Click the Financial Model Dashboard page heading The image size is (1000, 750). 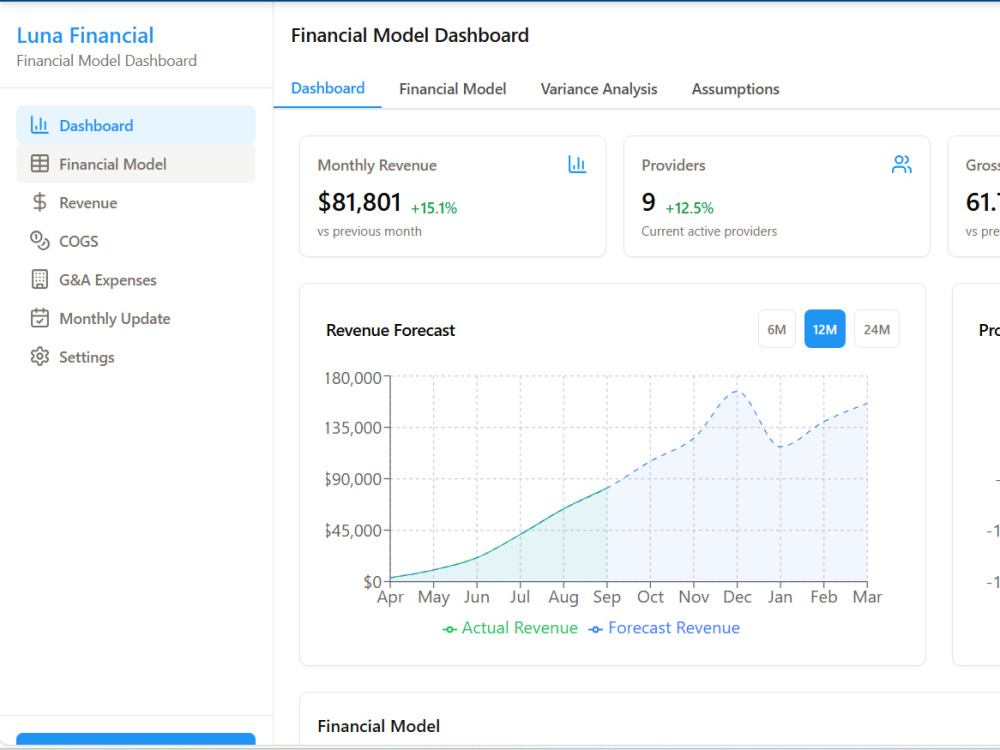tap(410, 35)
